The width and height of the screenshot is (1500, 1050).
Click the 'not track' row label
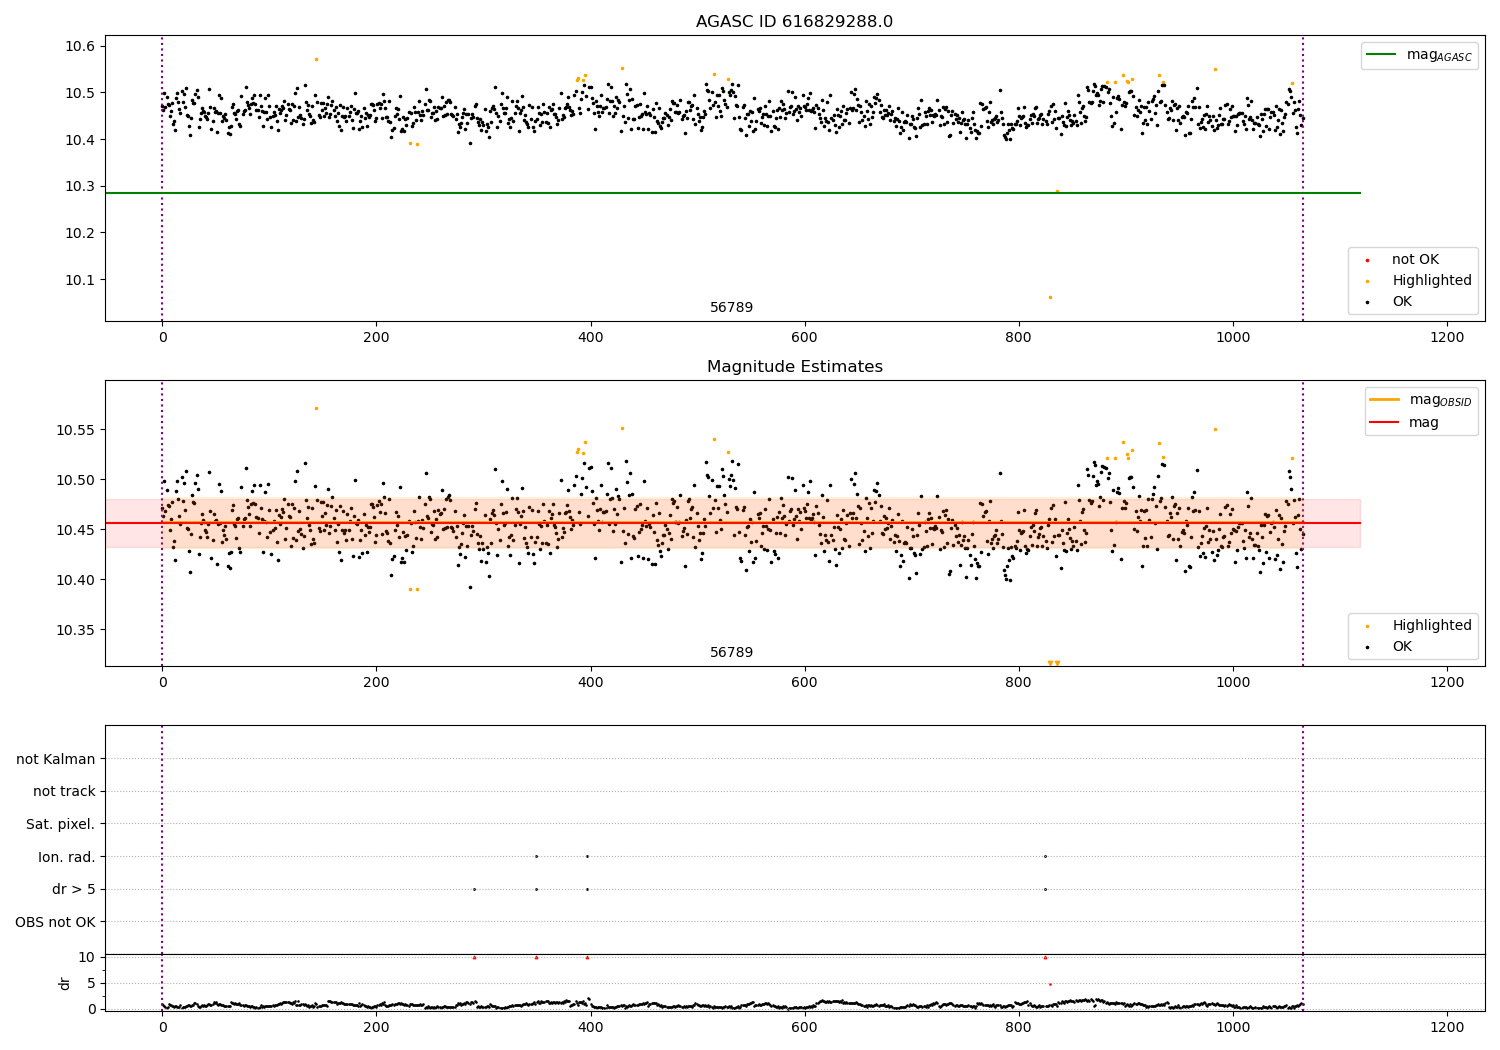tap(64, 791)
